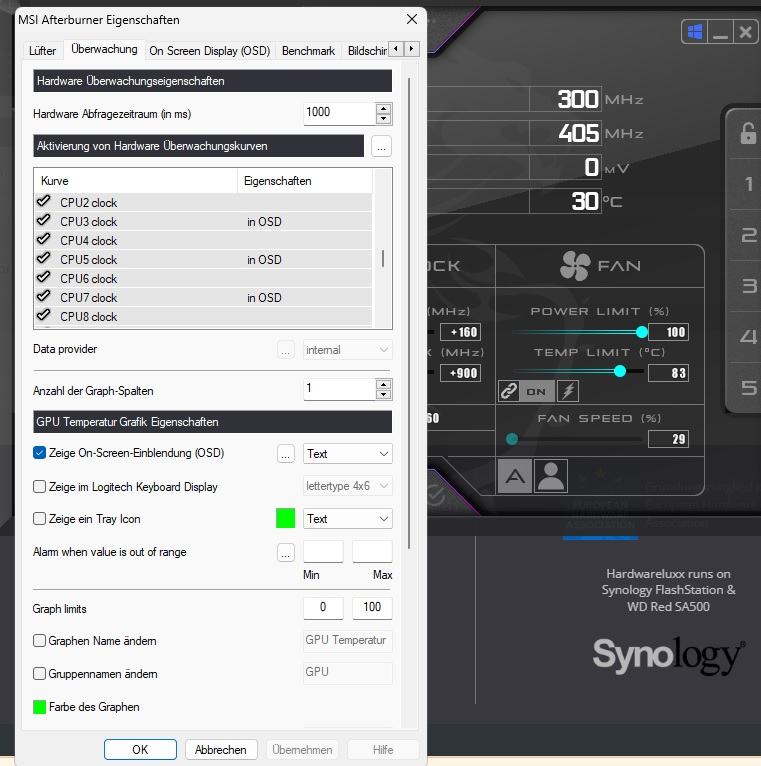Select the FAN tab in Afterburner
This screenshot has width=761, height=766.
click(x=600, y=266)
